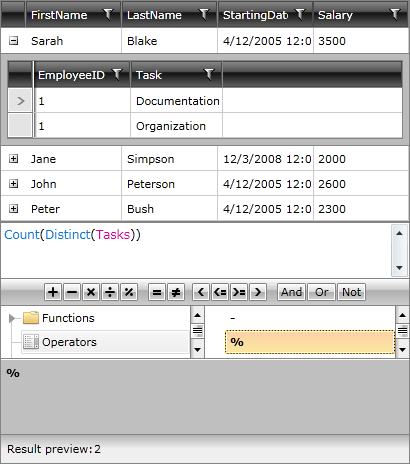Insert the modulo percent operator button
The width and height of the screenshot is (410, 464).
(x=129, y=292)
